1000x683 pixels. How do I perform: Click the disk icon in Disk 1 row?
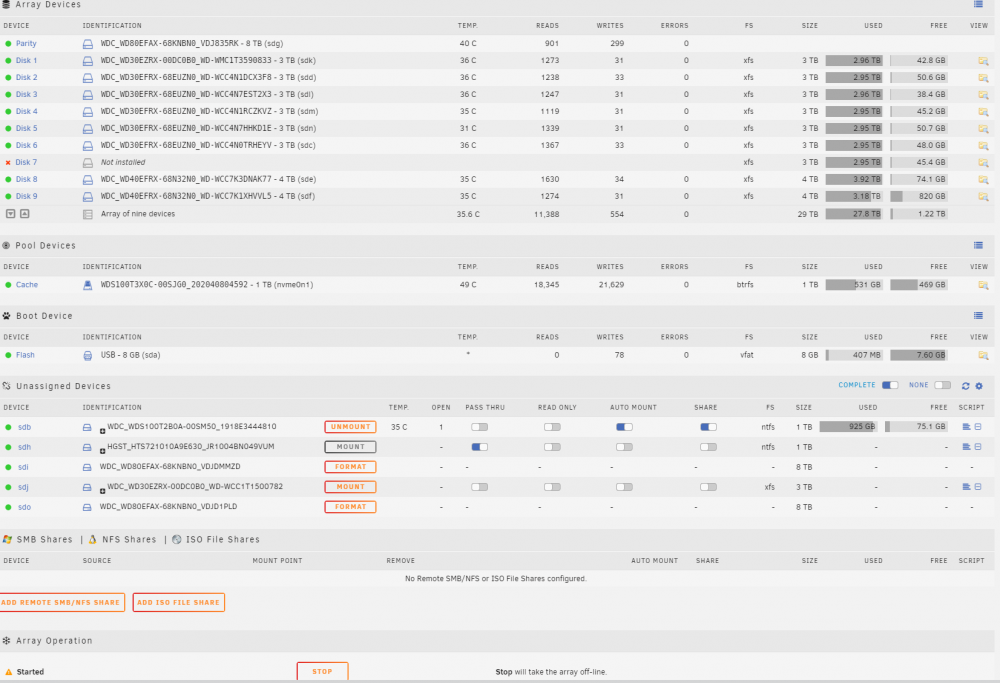[88, 61]
